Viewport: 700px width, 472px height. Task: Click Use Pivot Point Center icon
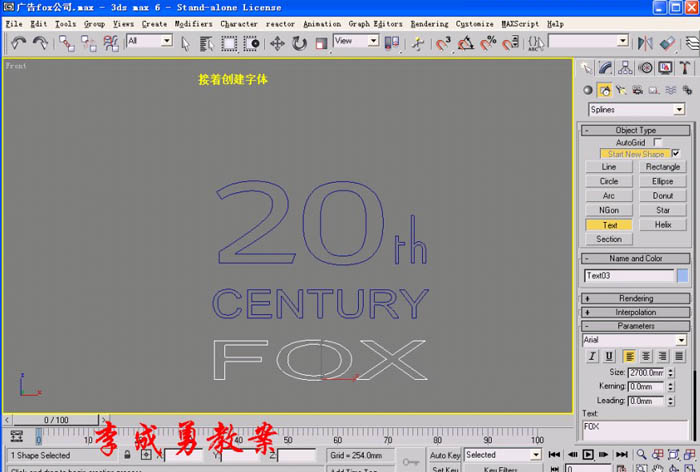pyautogui.click(x=392, y=43)
